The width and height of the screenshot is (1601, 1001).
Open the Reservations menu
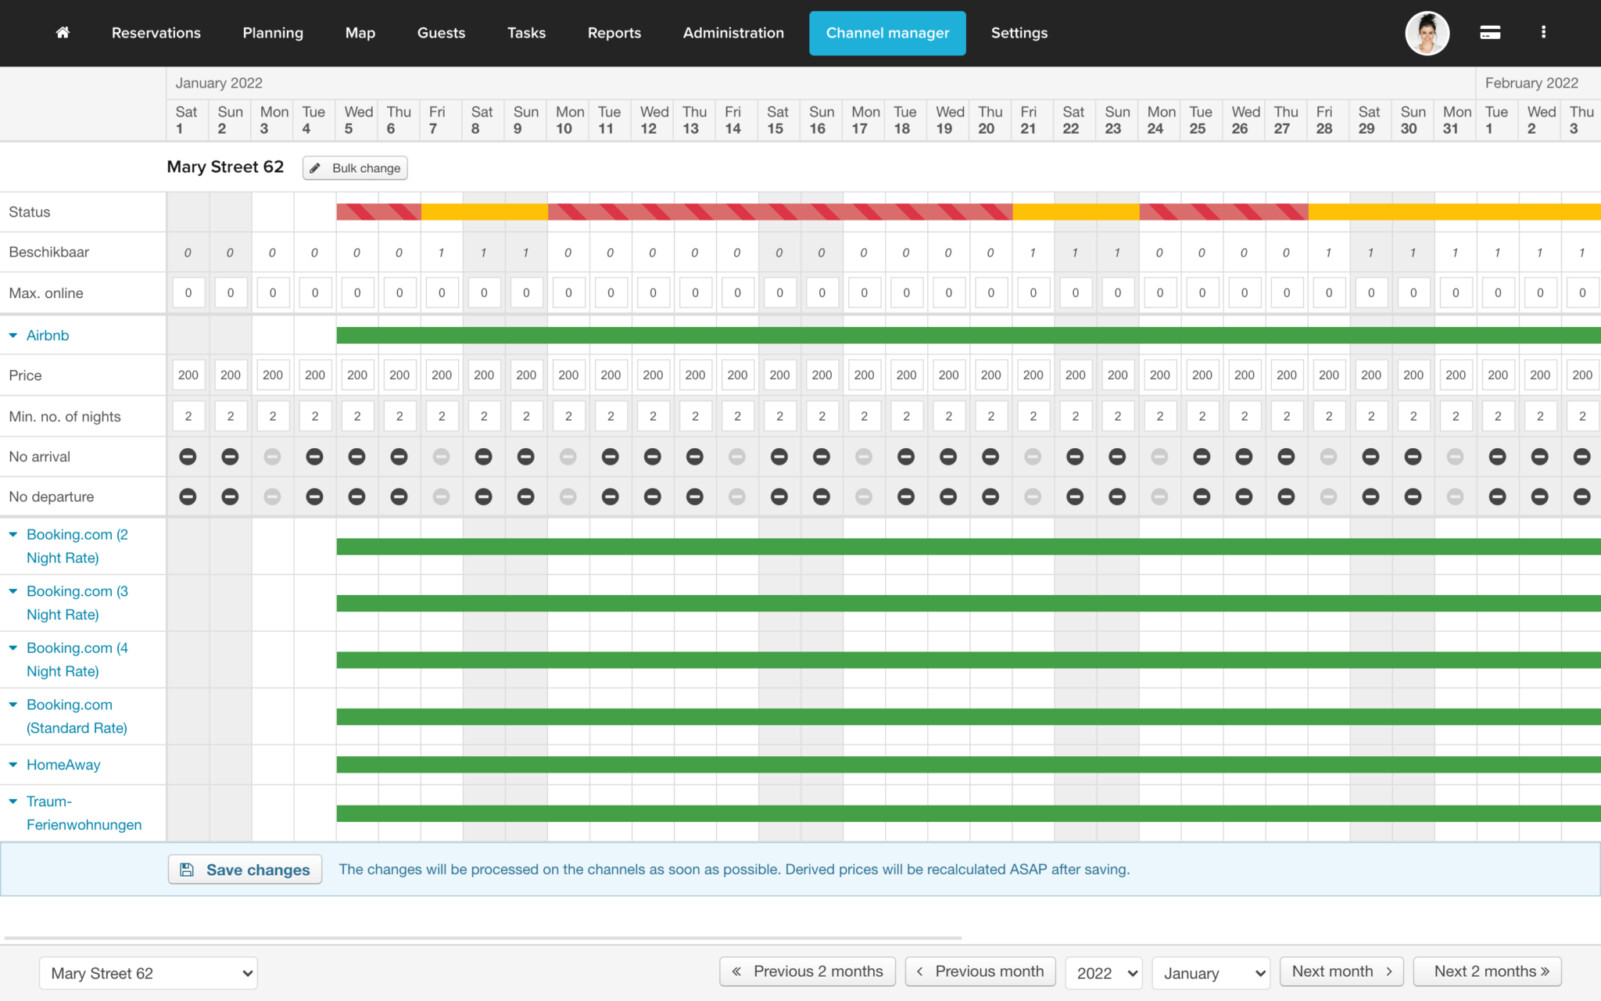(156, 33)
